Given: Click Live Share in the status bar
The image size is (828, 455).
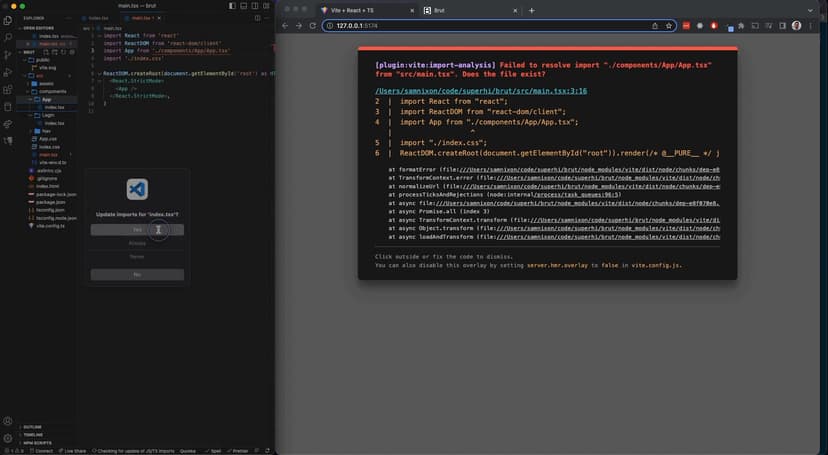Looking at the screenshot, I should 73,451.
